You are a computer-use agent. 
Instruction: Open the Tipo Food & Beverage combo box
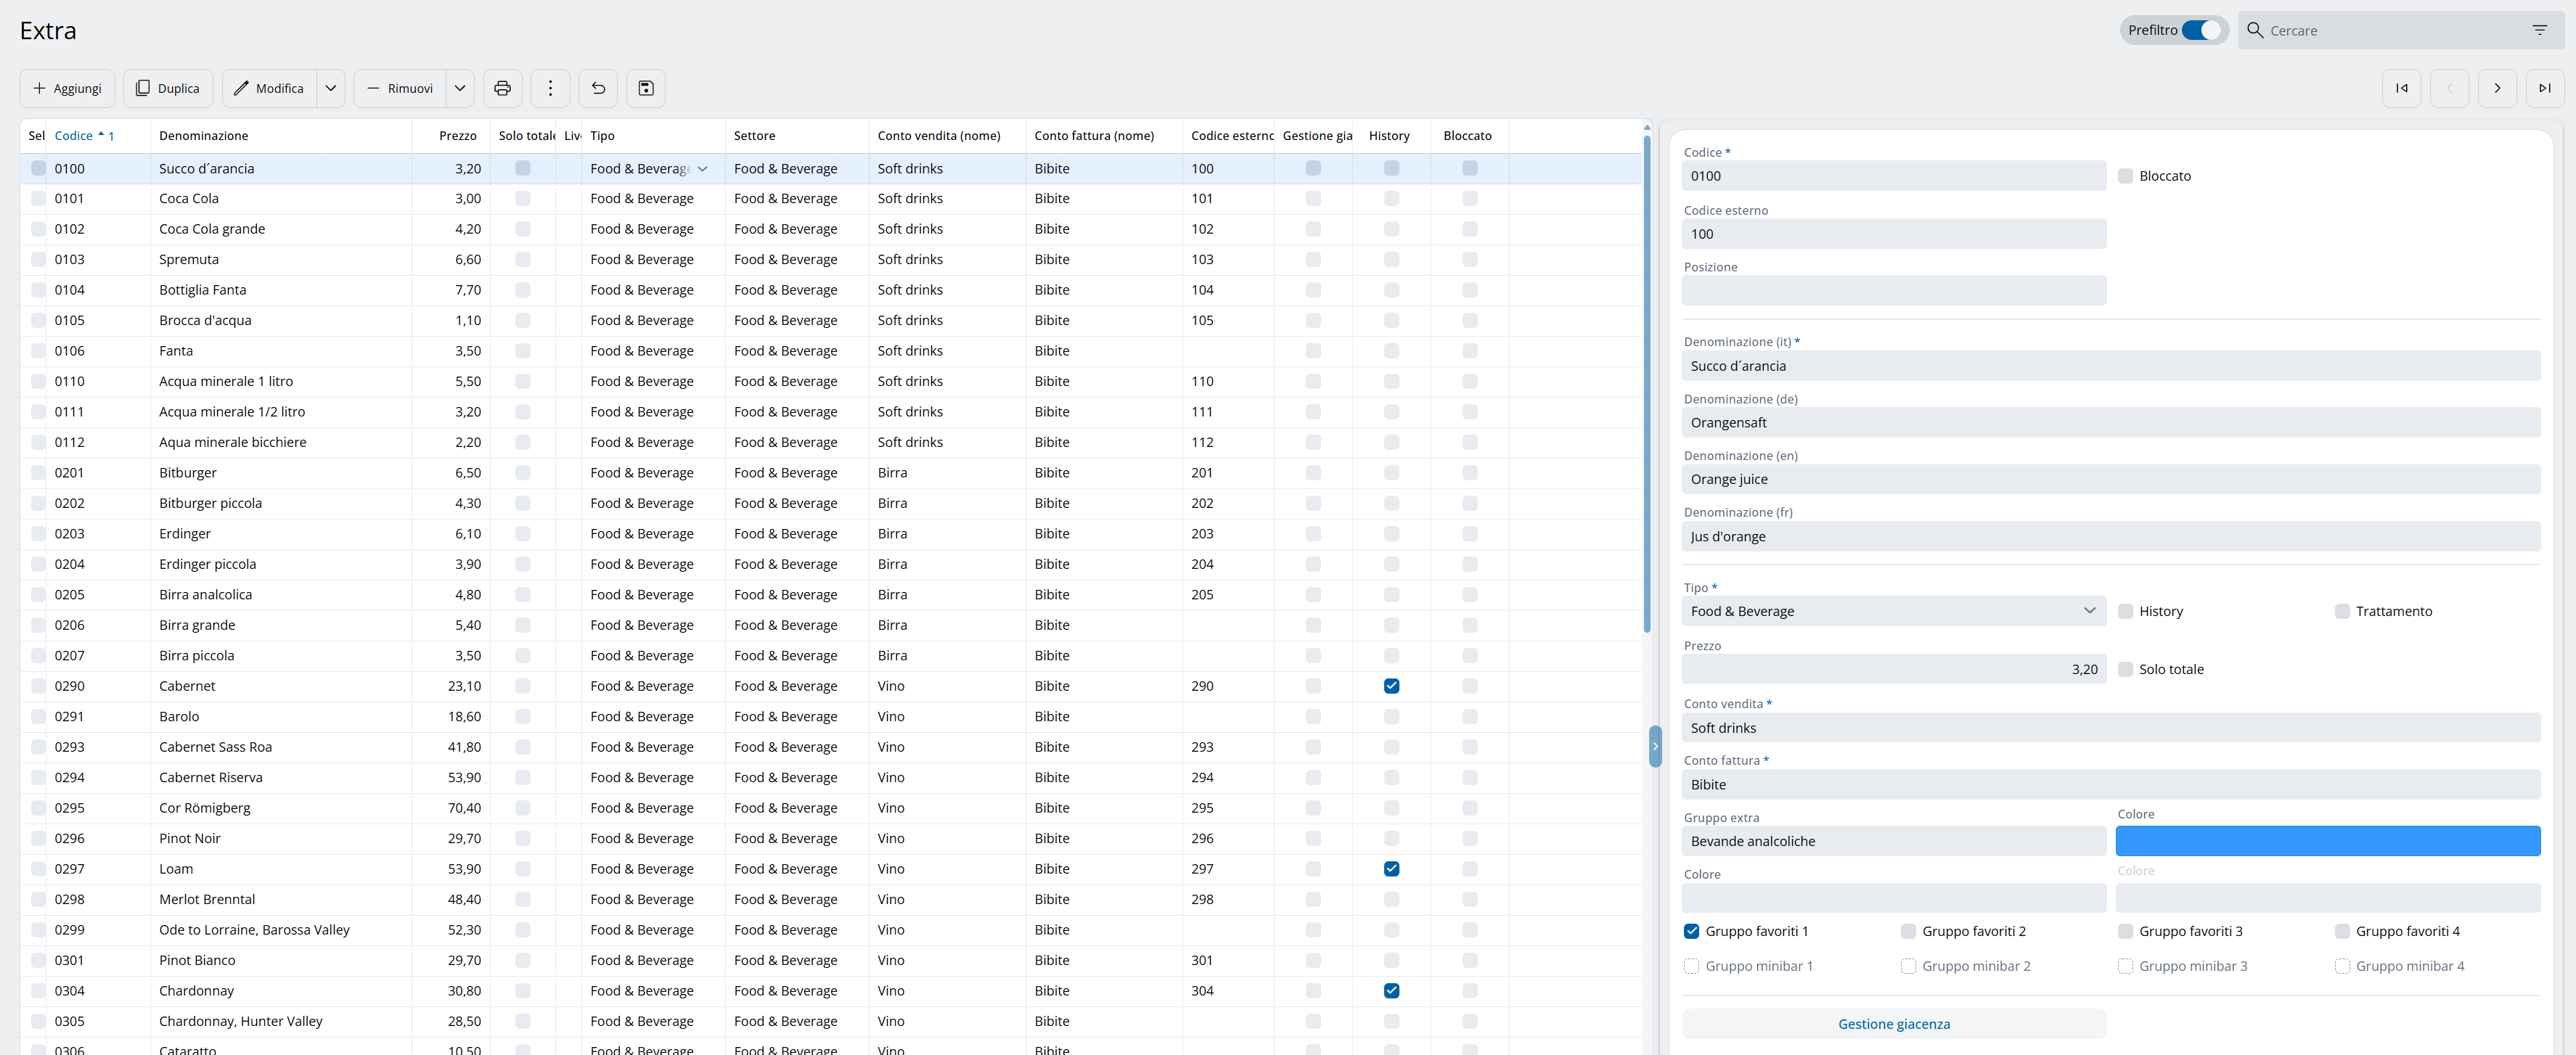(1893, 611)
